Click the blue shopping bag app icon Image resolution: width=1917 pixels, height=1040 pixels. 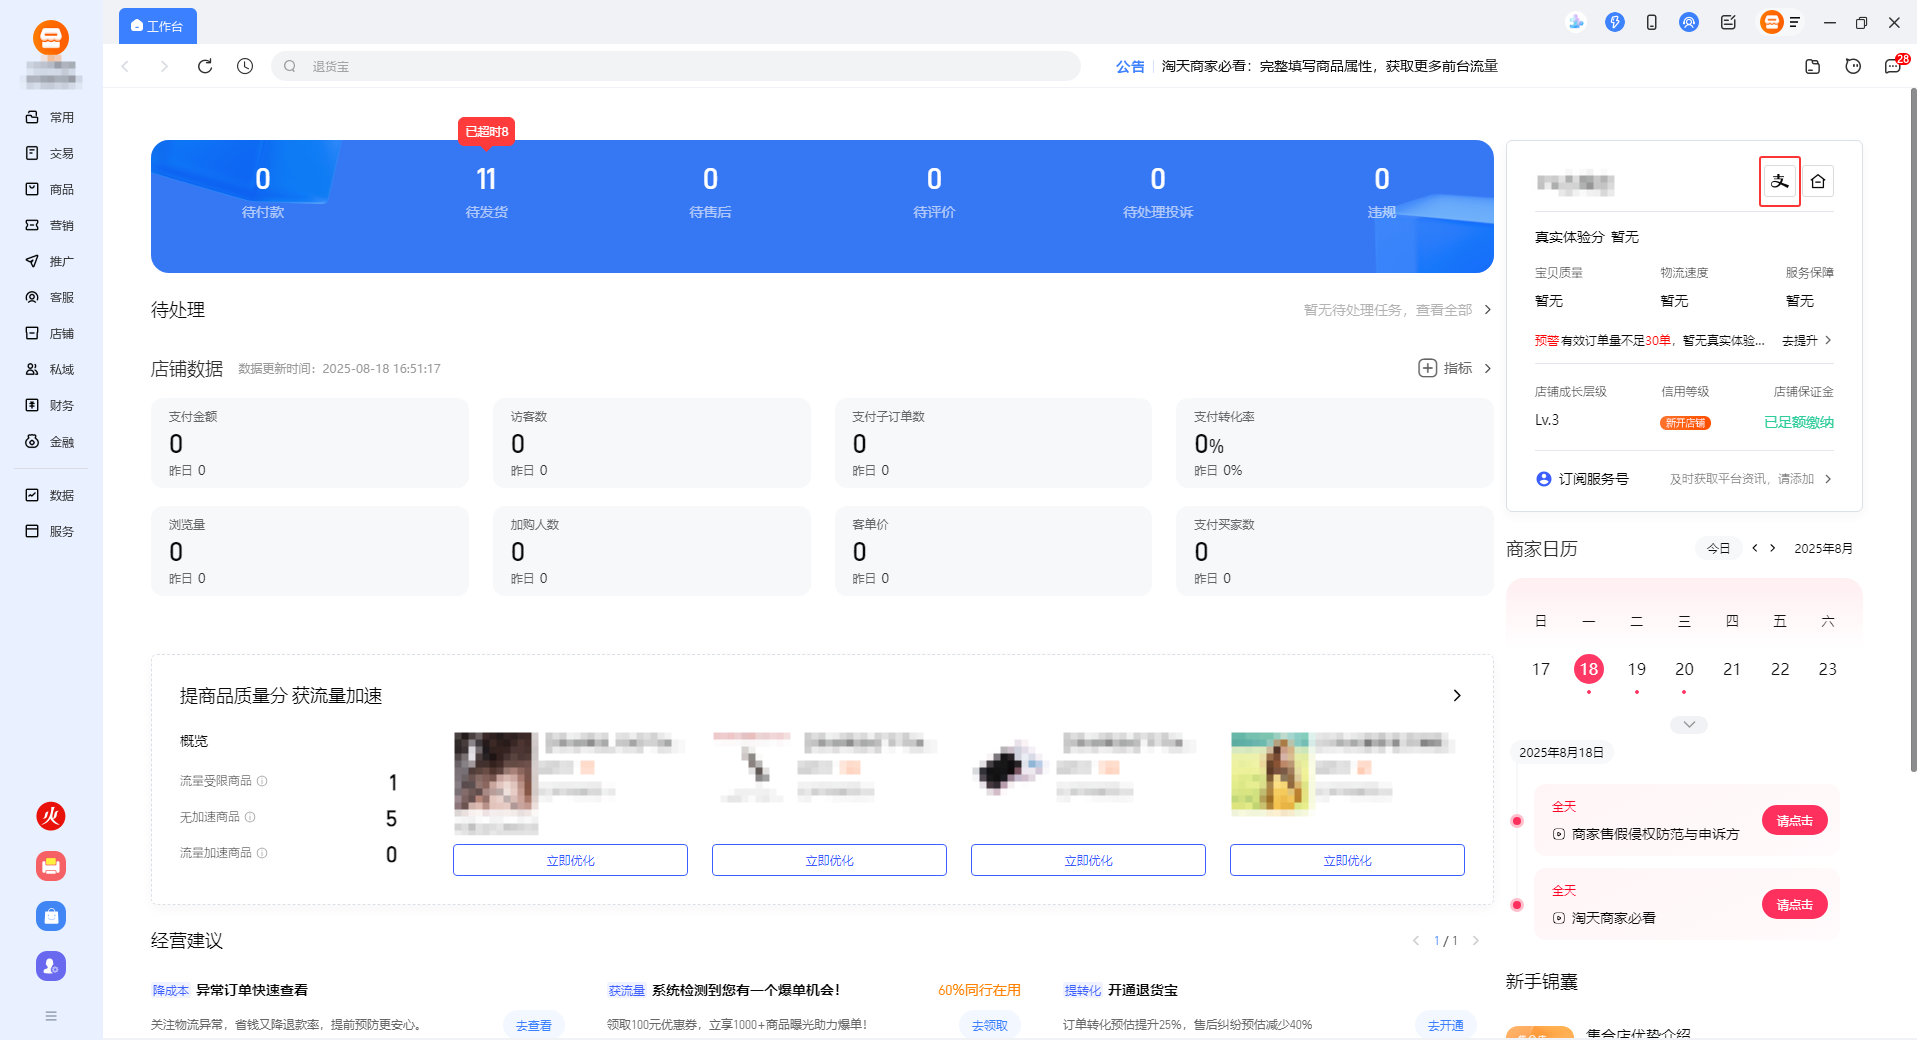click(51, 916)
